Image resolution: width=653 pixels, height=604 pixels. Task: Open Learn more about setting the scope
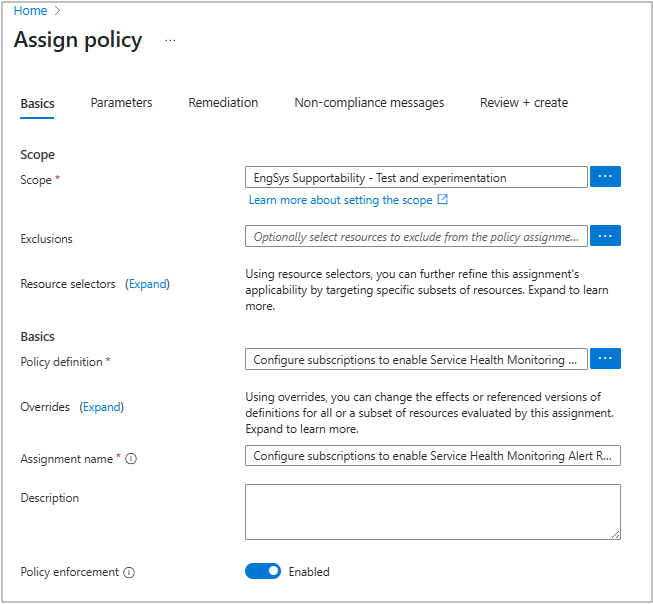tap(340, 200)
